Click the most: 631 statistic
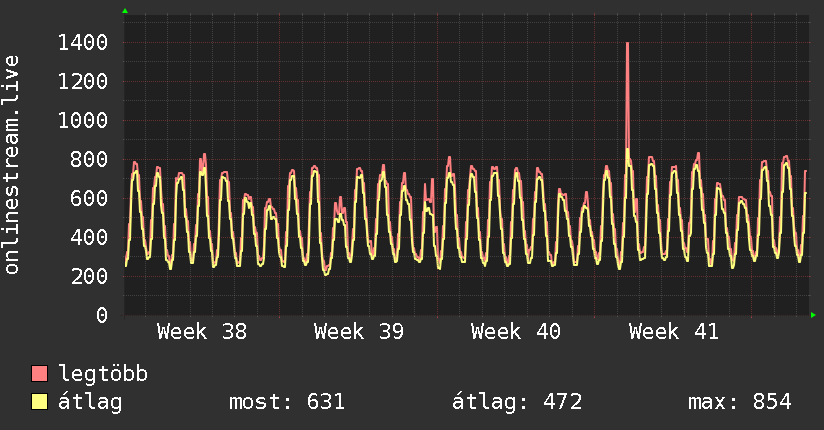 (287, 402)
